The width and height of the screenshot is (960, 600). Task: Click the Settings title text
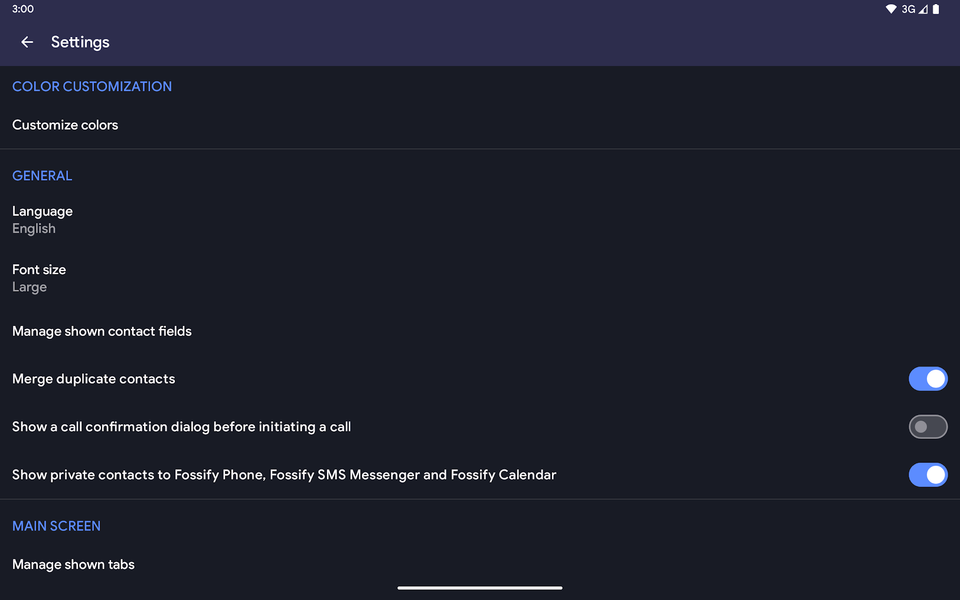click(x=80, y=42)
